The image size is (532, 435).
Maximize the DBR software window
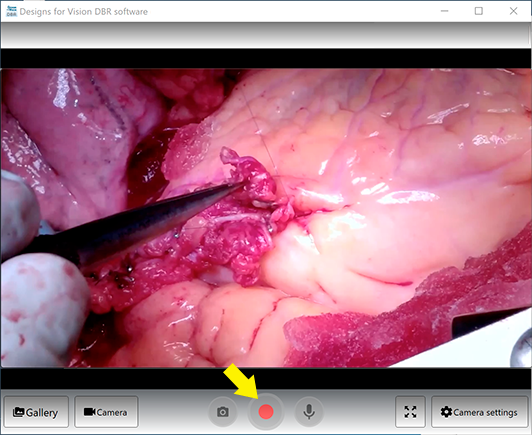pyautogui.click(x=478, y=11)
